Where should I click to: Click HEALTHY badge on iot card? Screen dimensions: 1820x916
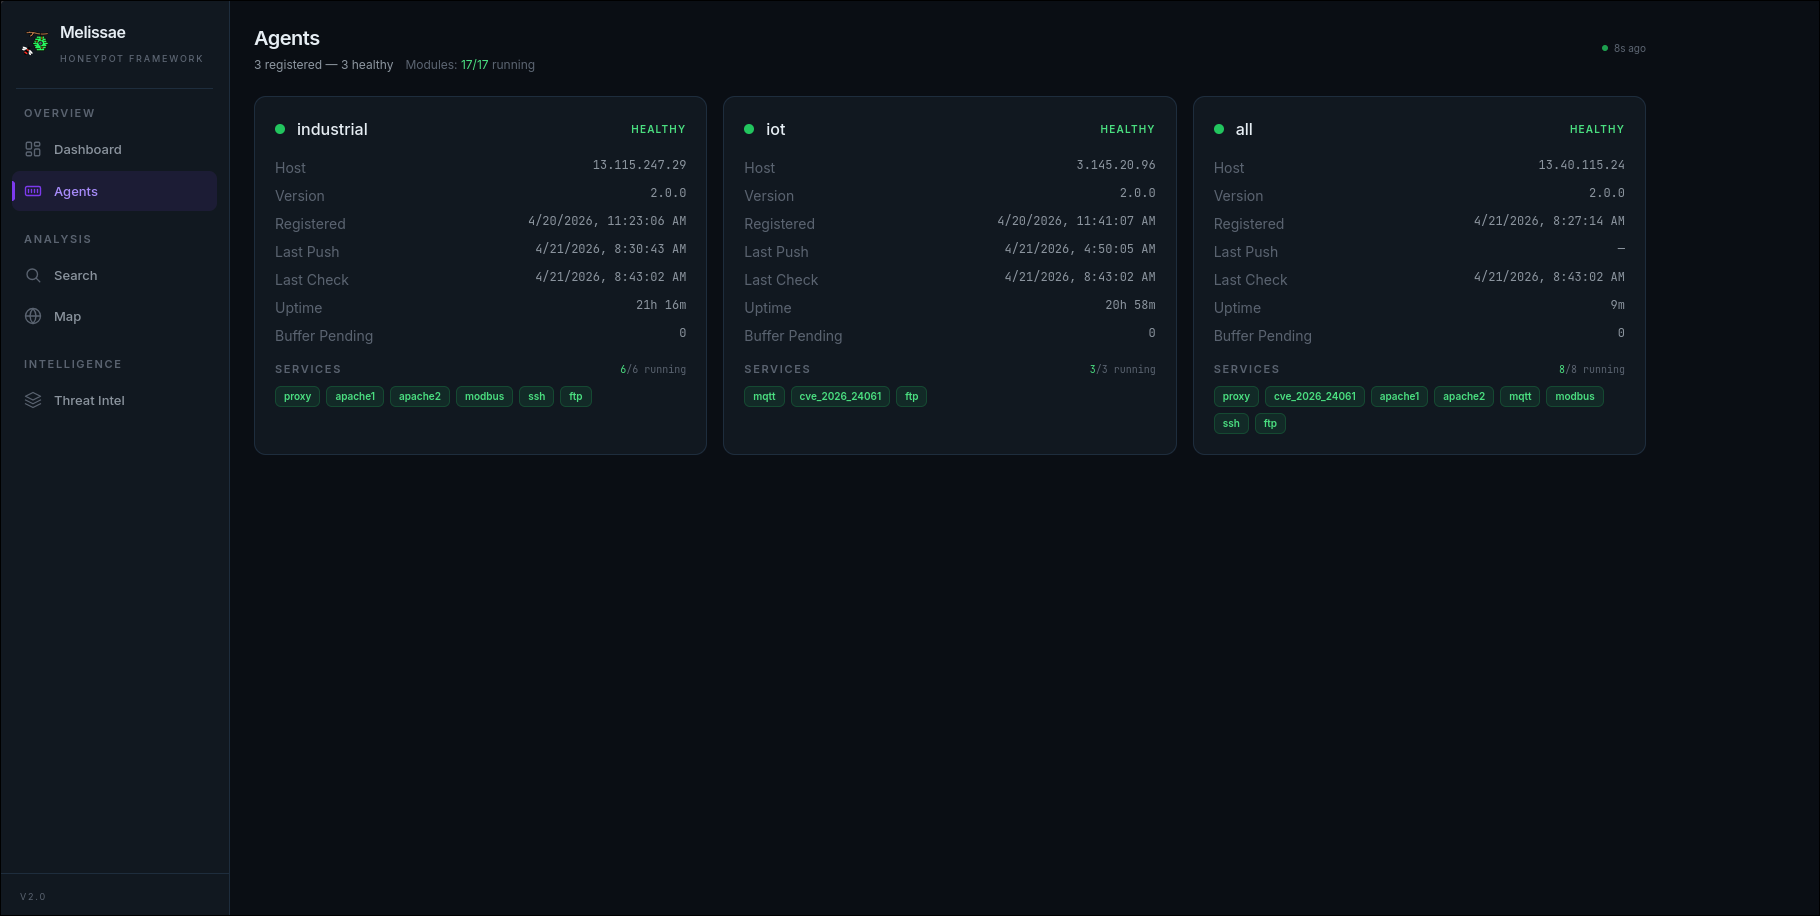pos(1127,129)
